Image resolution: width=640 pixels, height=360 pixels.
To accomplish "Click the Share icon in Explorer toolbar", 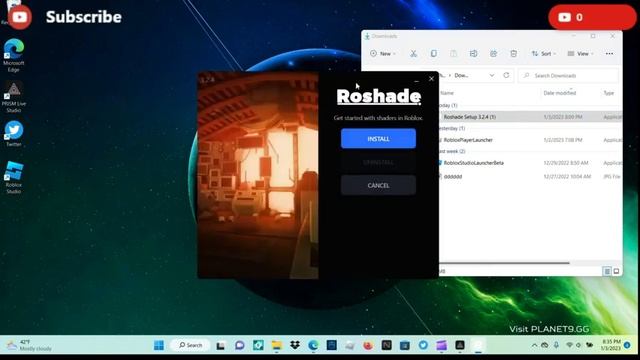I will (493, 53).
